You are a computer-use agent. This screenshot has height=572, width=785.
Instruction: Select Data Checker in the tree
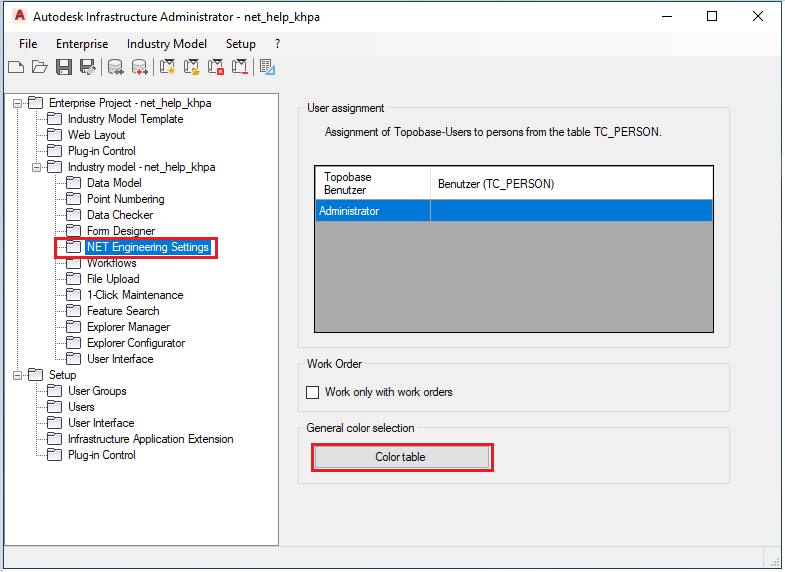tap(119, 215)
